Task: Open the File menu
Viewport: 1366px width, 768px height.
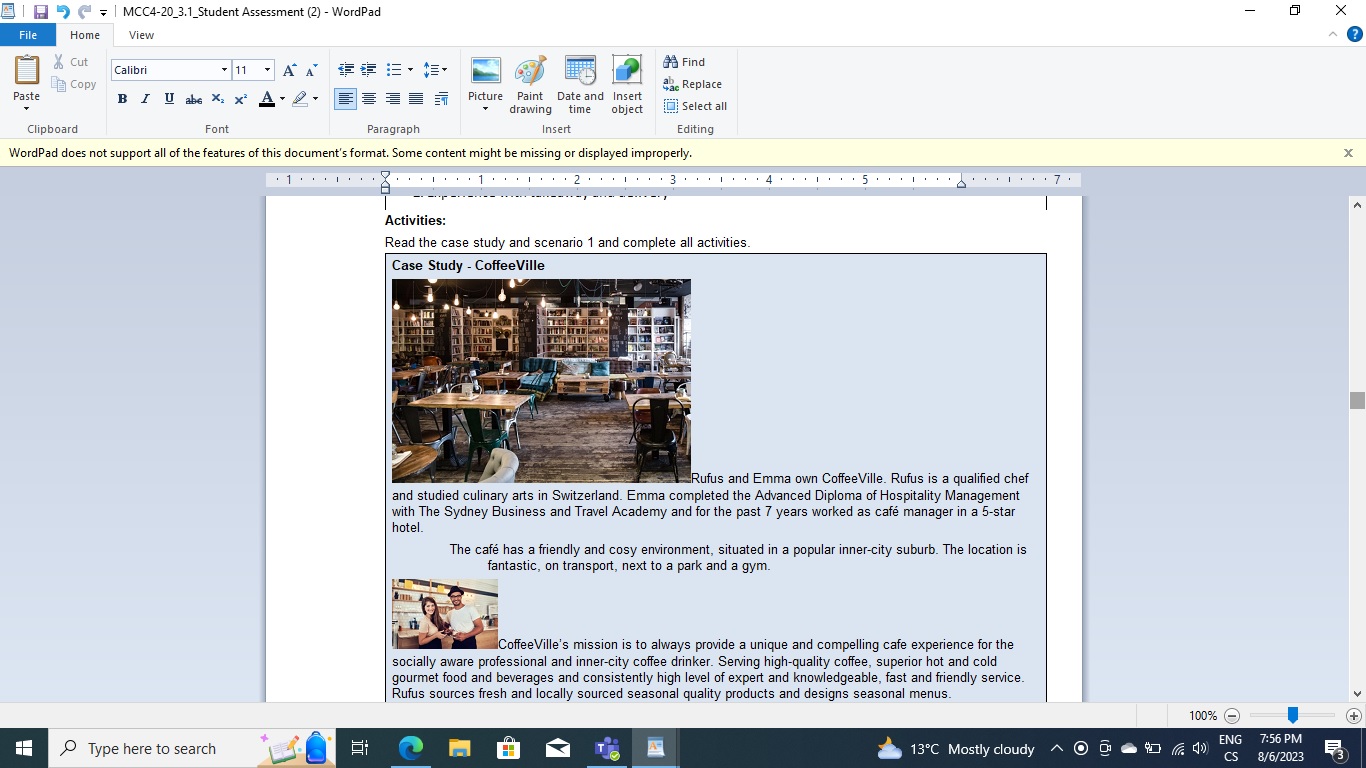Action: click(28, 34)
